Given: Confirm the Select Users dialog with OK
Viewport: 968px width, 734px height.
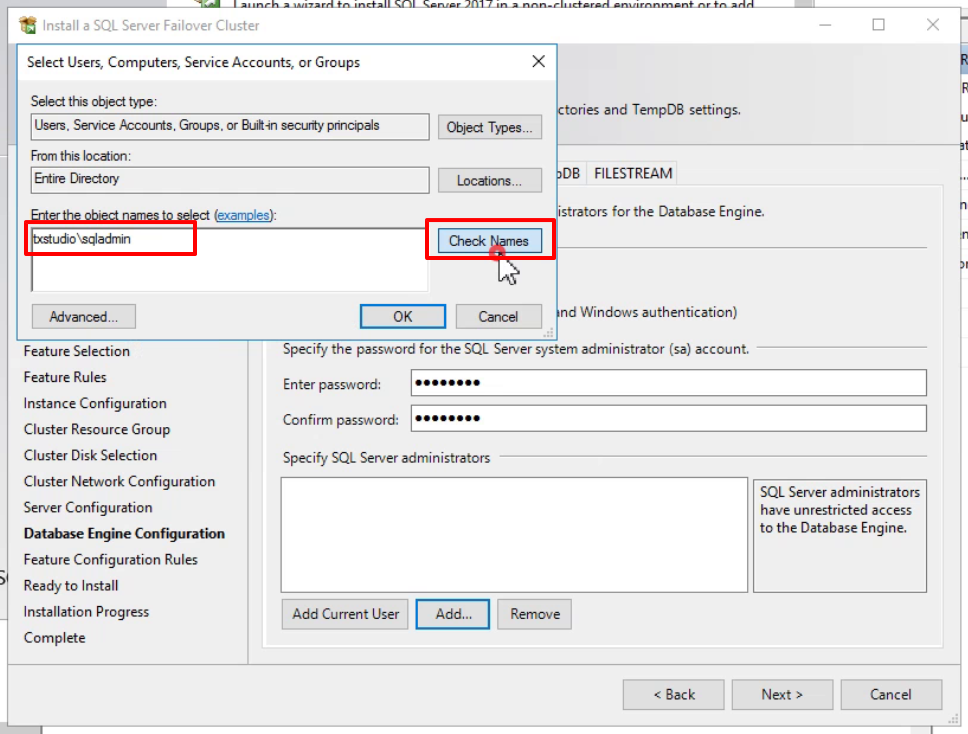Looking at the screenshot, I should [403, 317].
